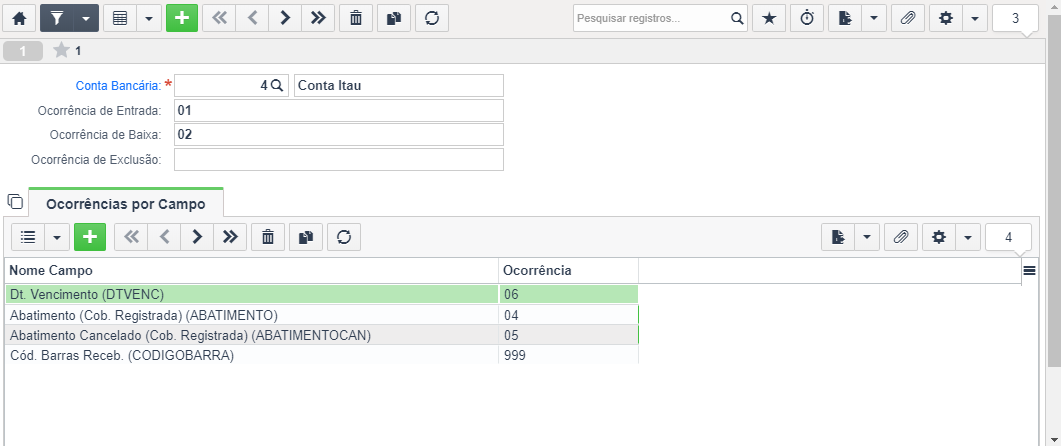Viewport: 1061px width, 446px height.
Task: Add a new row in subgrid toolbar
Action: (90, 237)
